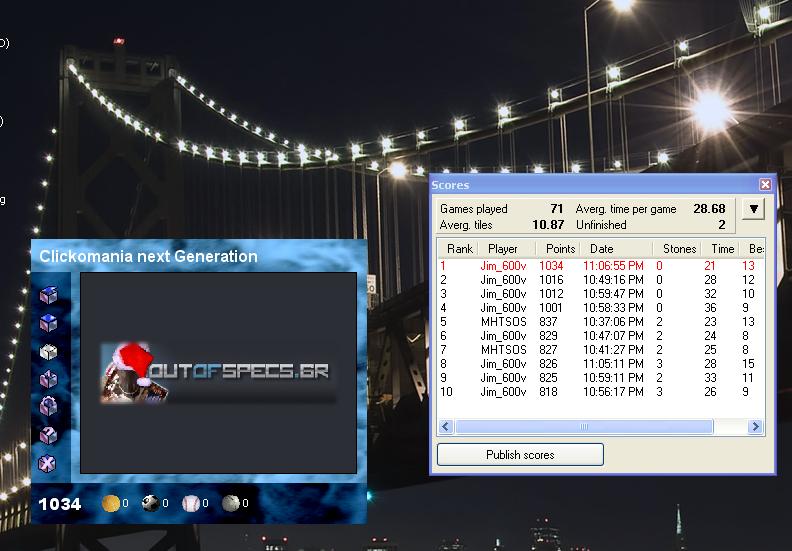Click the date 10:41:27 PM
Image resolution: width=792 pixels, height=551 pixels.
(613, 350)
